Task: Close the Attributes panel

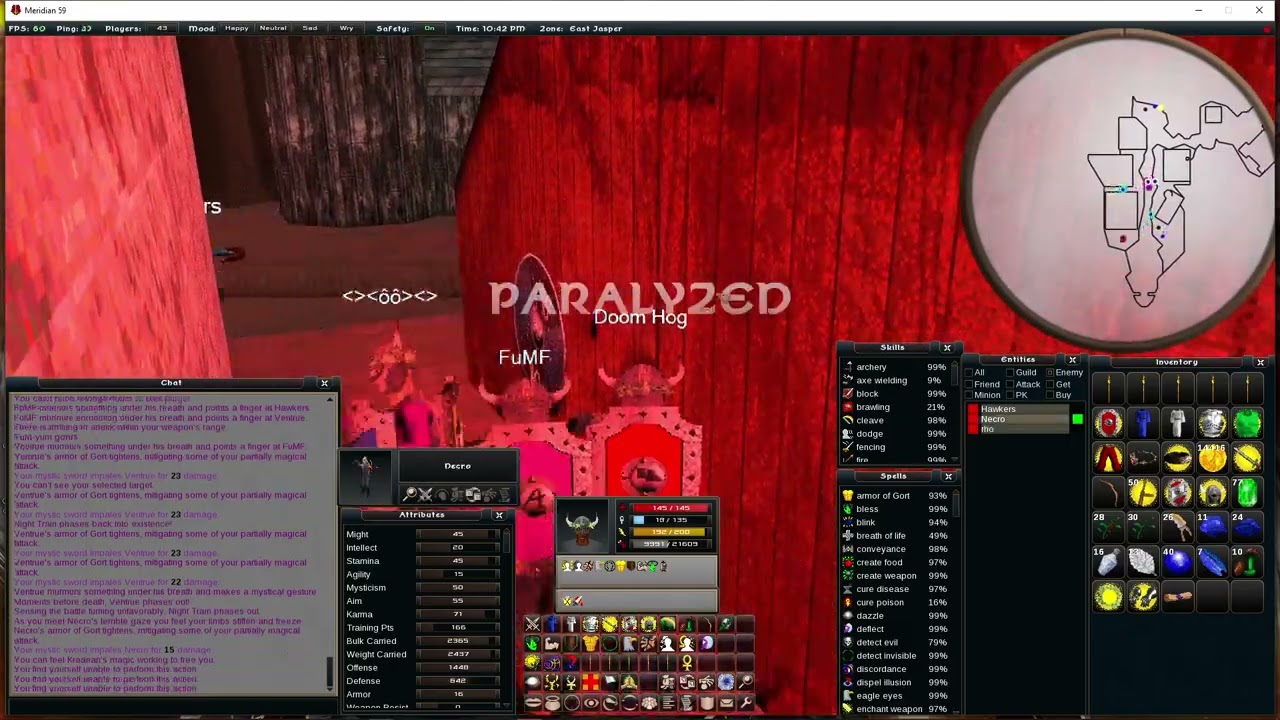Action: tap(499, 515)
